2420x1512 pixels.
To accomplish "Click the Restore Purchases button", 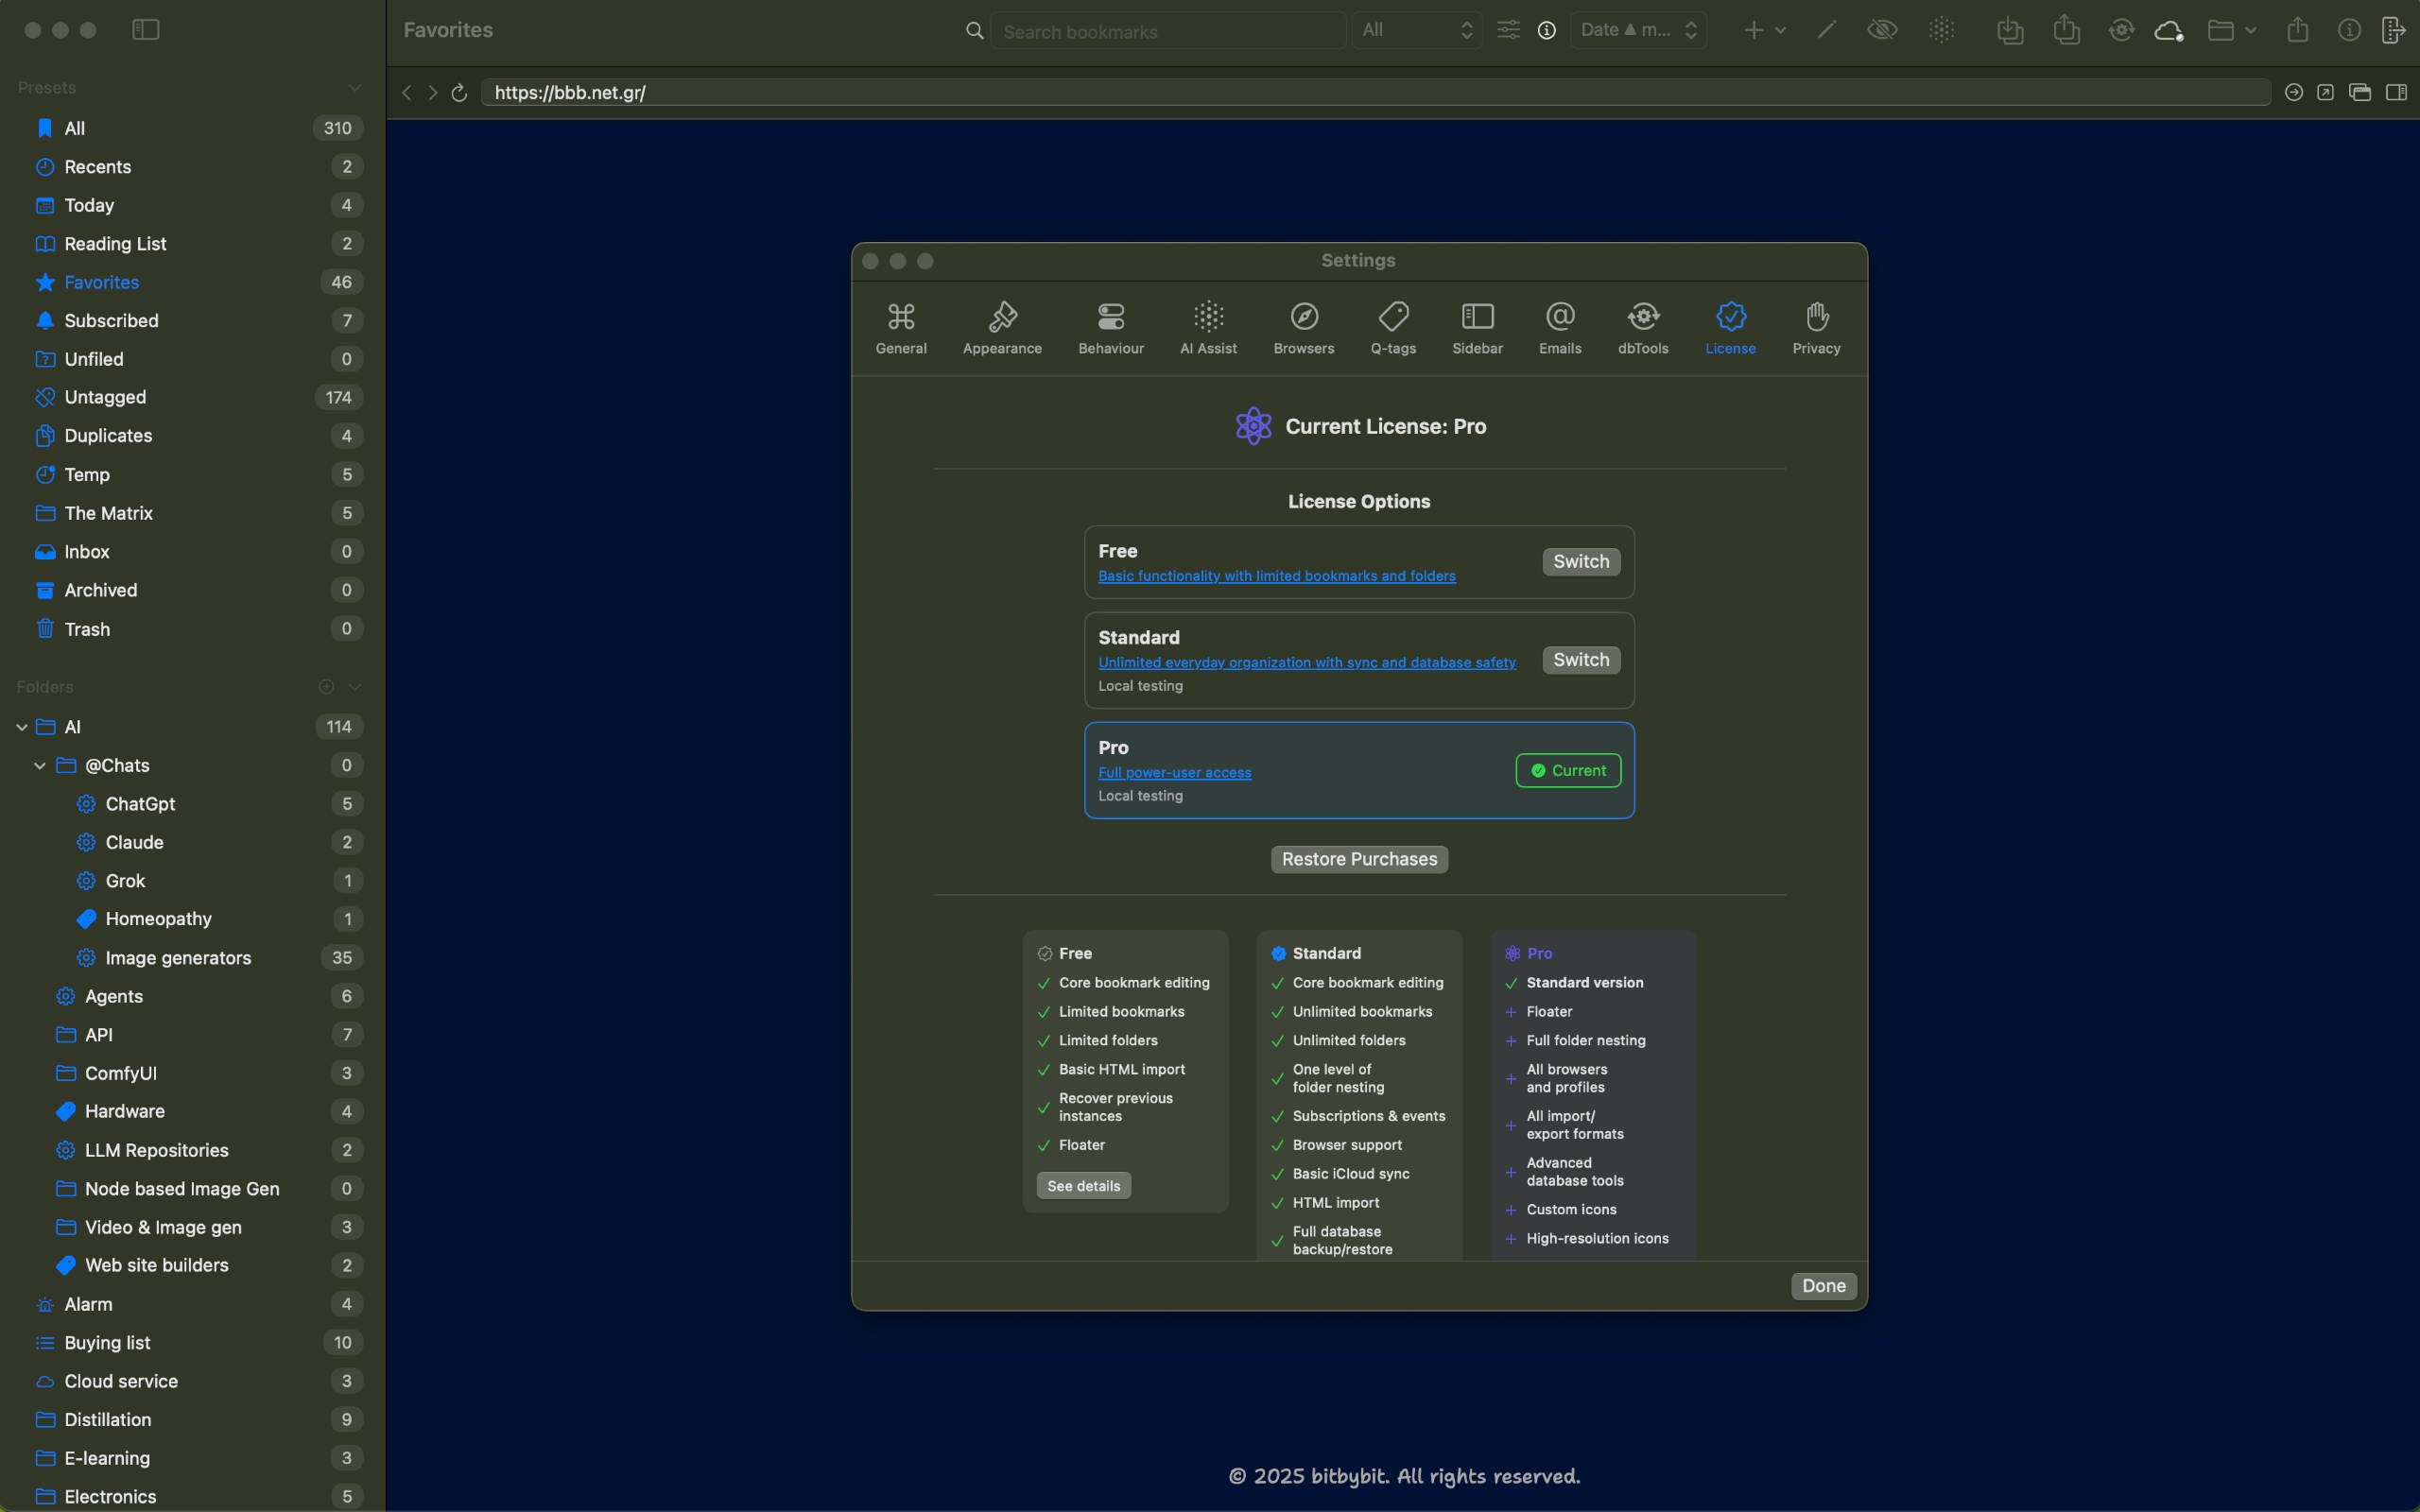I will click(1359, 859).
